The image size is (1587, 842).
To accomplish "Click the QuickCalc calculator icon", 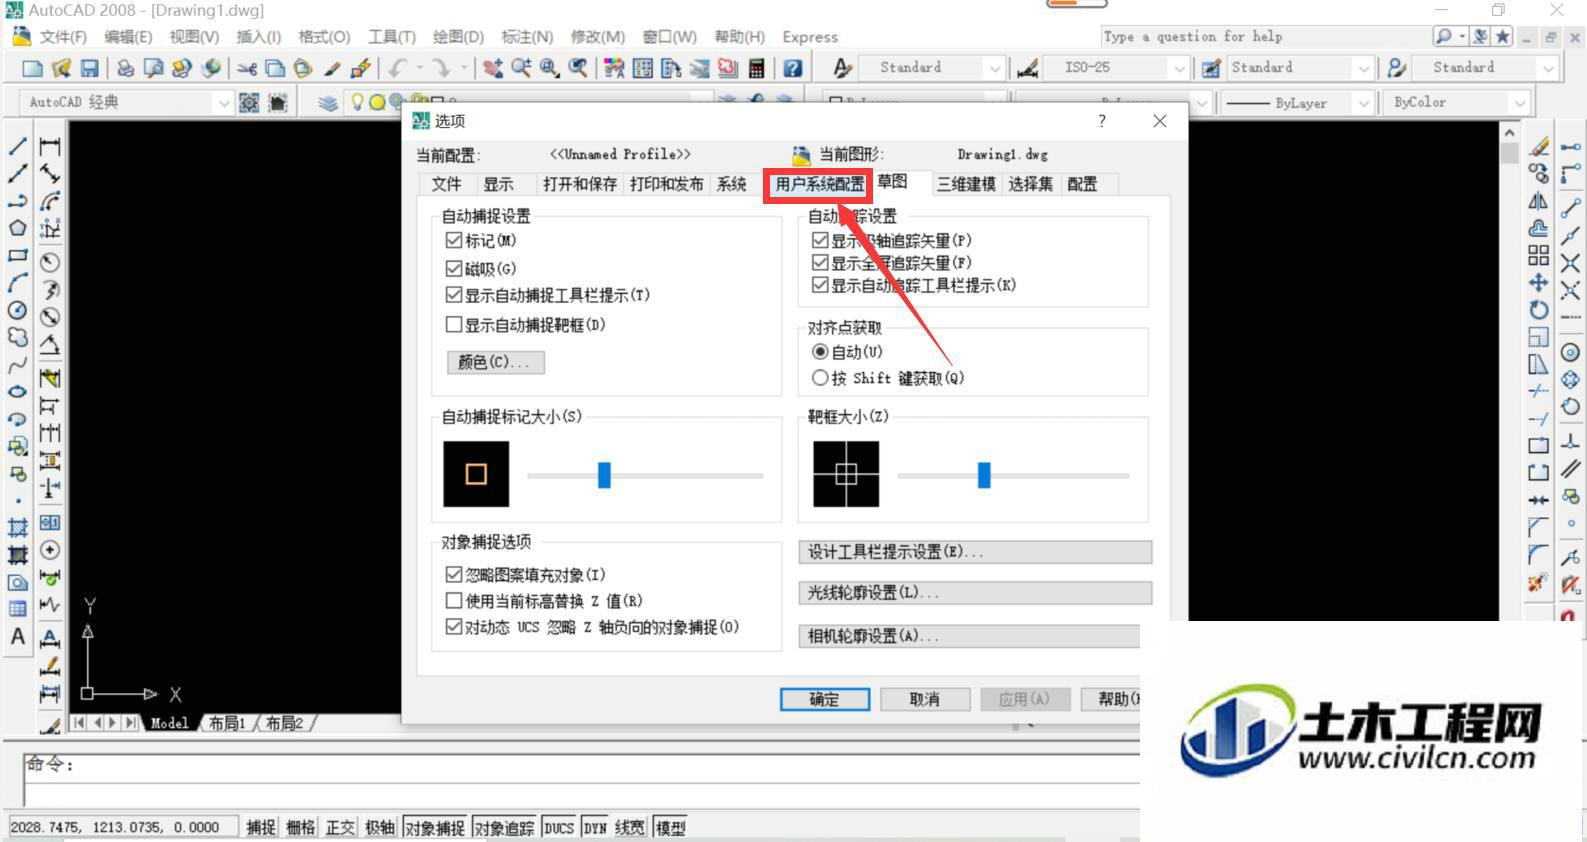I will point(757,68).
